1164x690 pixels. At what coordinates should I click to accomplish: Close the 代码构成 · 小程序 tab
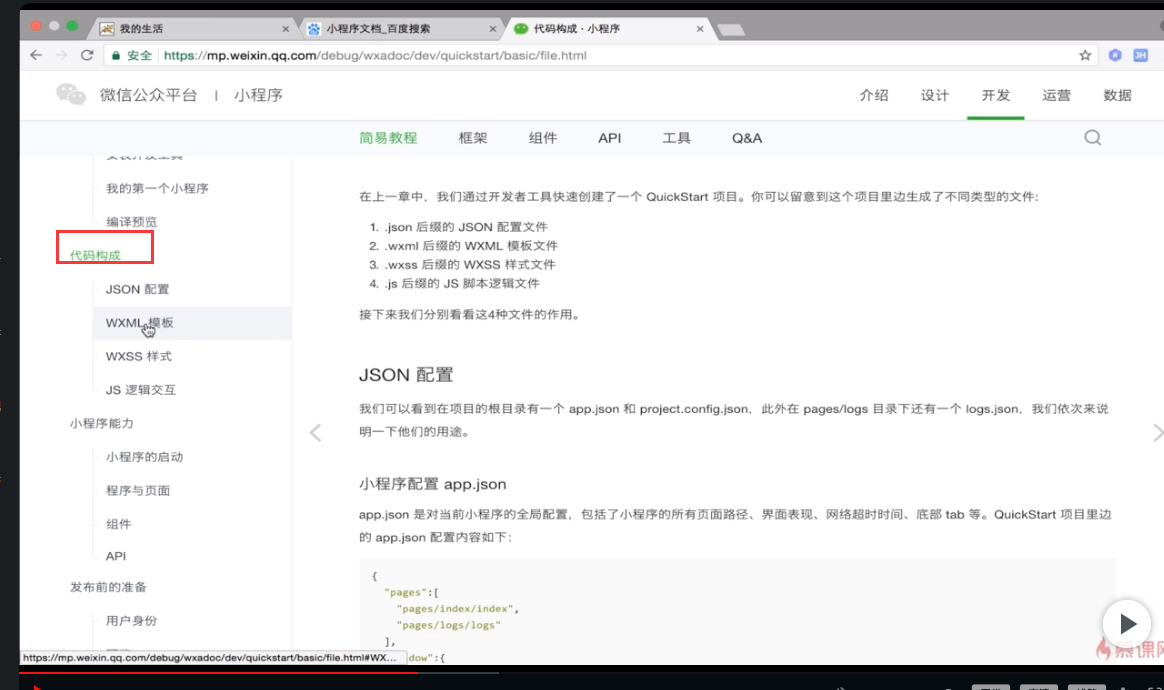tap(700, 29)
